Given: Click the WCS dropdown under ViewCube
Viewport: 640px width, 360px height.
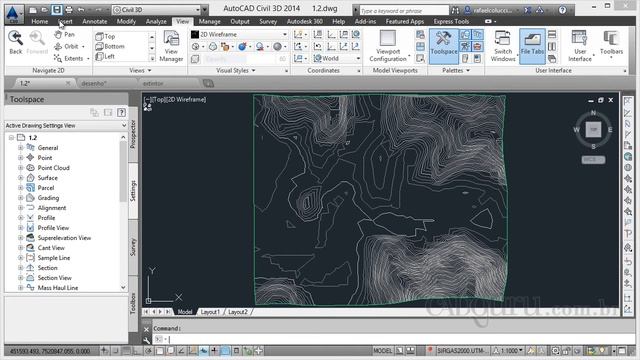Looking at the screenshot, I should pyautogui.click(x=593, y=160).
